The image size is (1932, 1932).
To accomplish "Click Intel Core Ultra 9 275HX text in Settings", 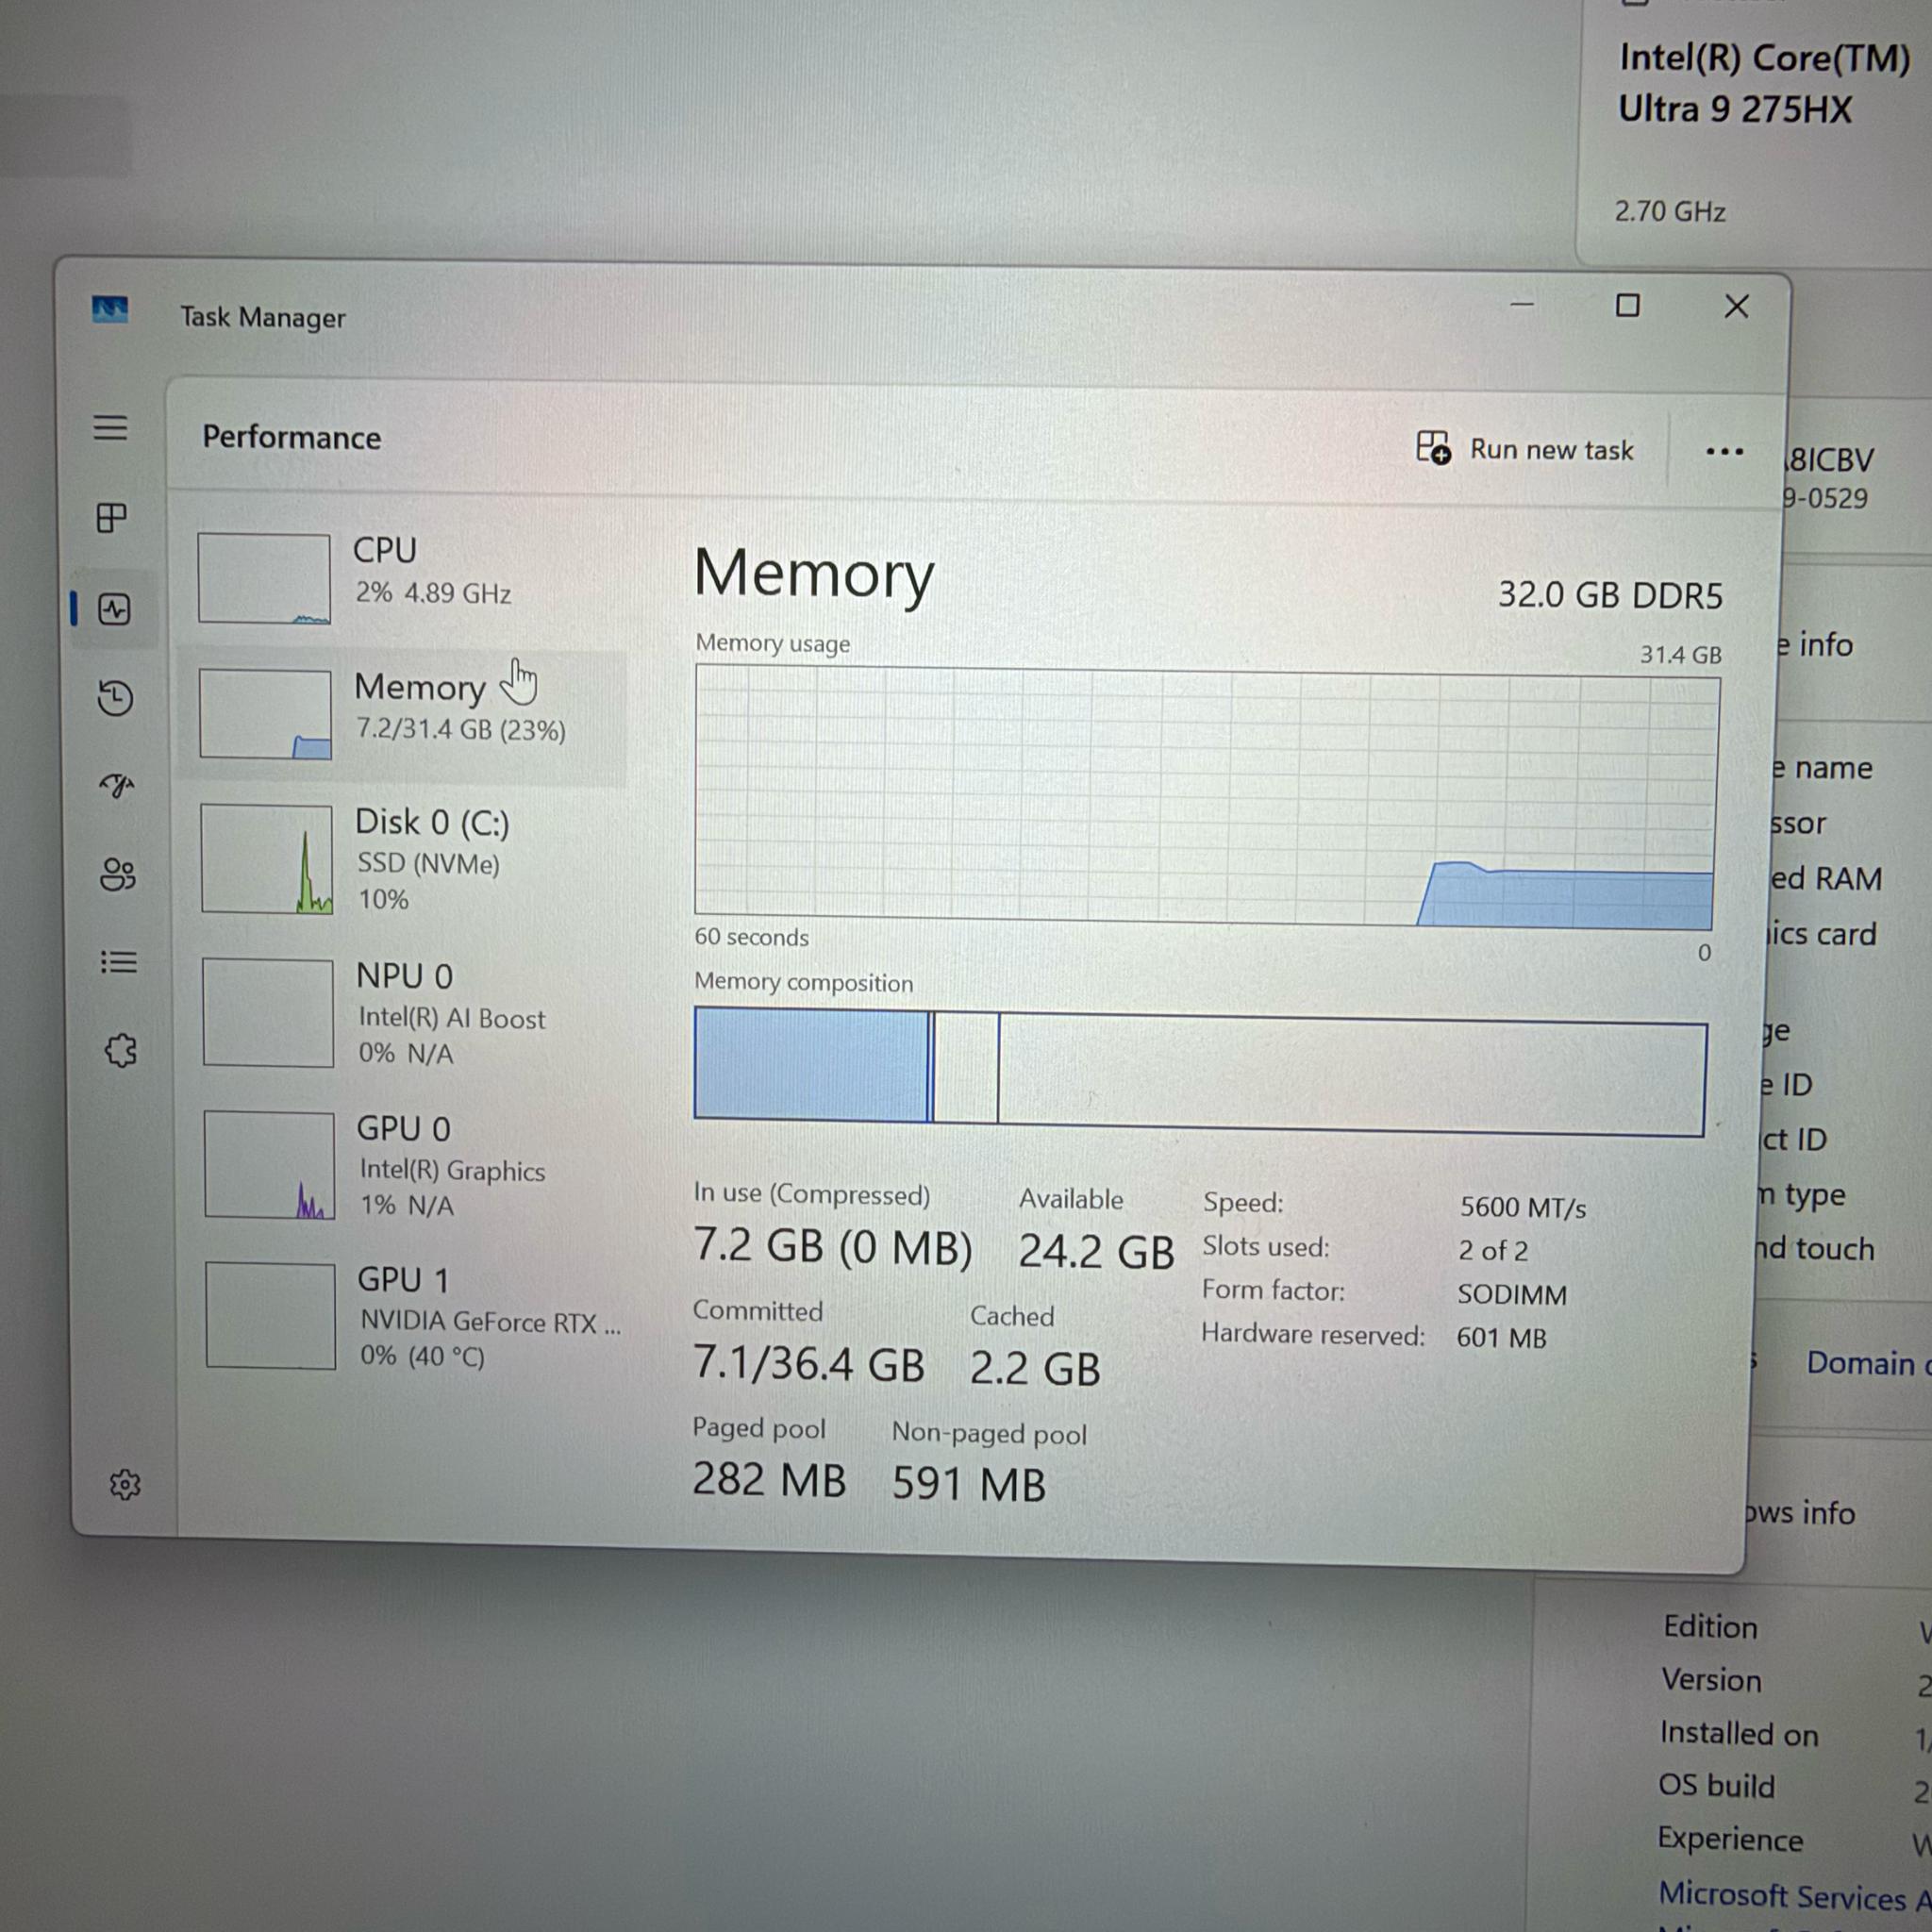I will coord(1764,83).
